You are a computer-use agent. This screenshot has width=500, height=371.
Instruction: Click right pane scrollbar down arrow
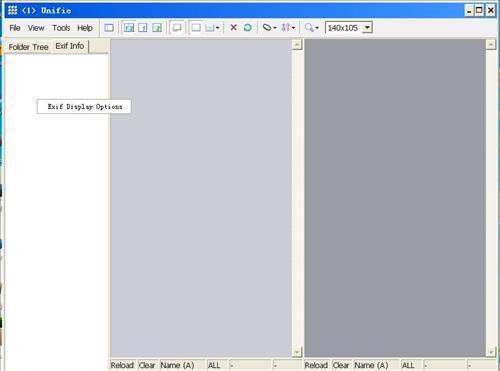491,352
